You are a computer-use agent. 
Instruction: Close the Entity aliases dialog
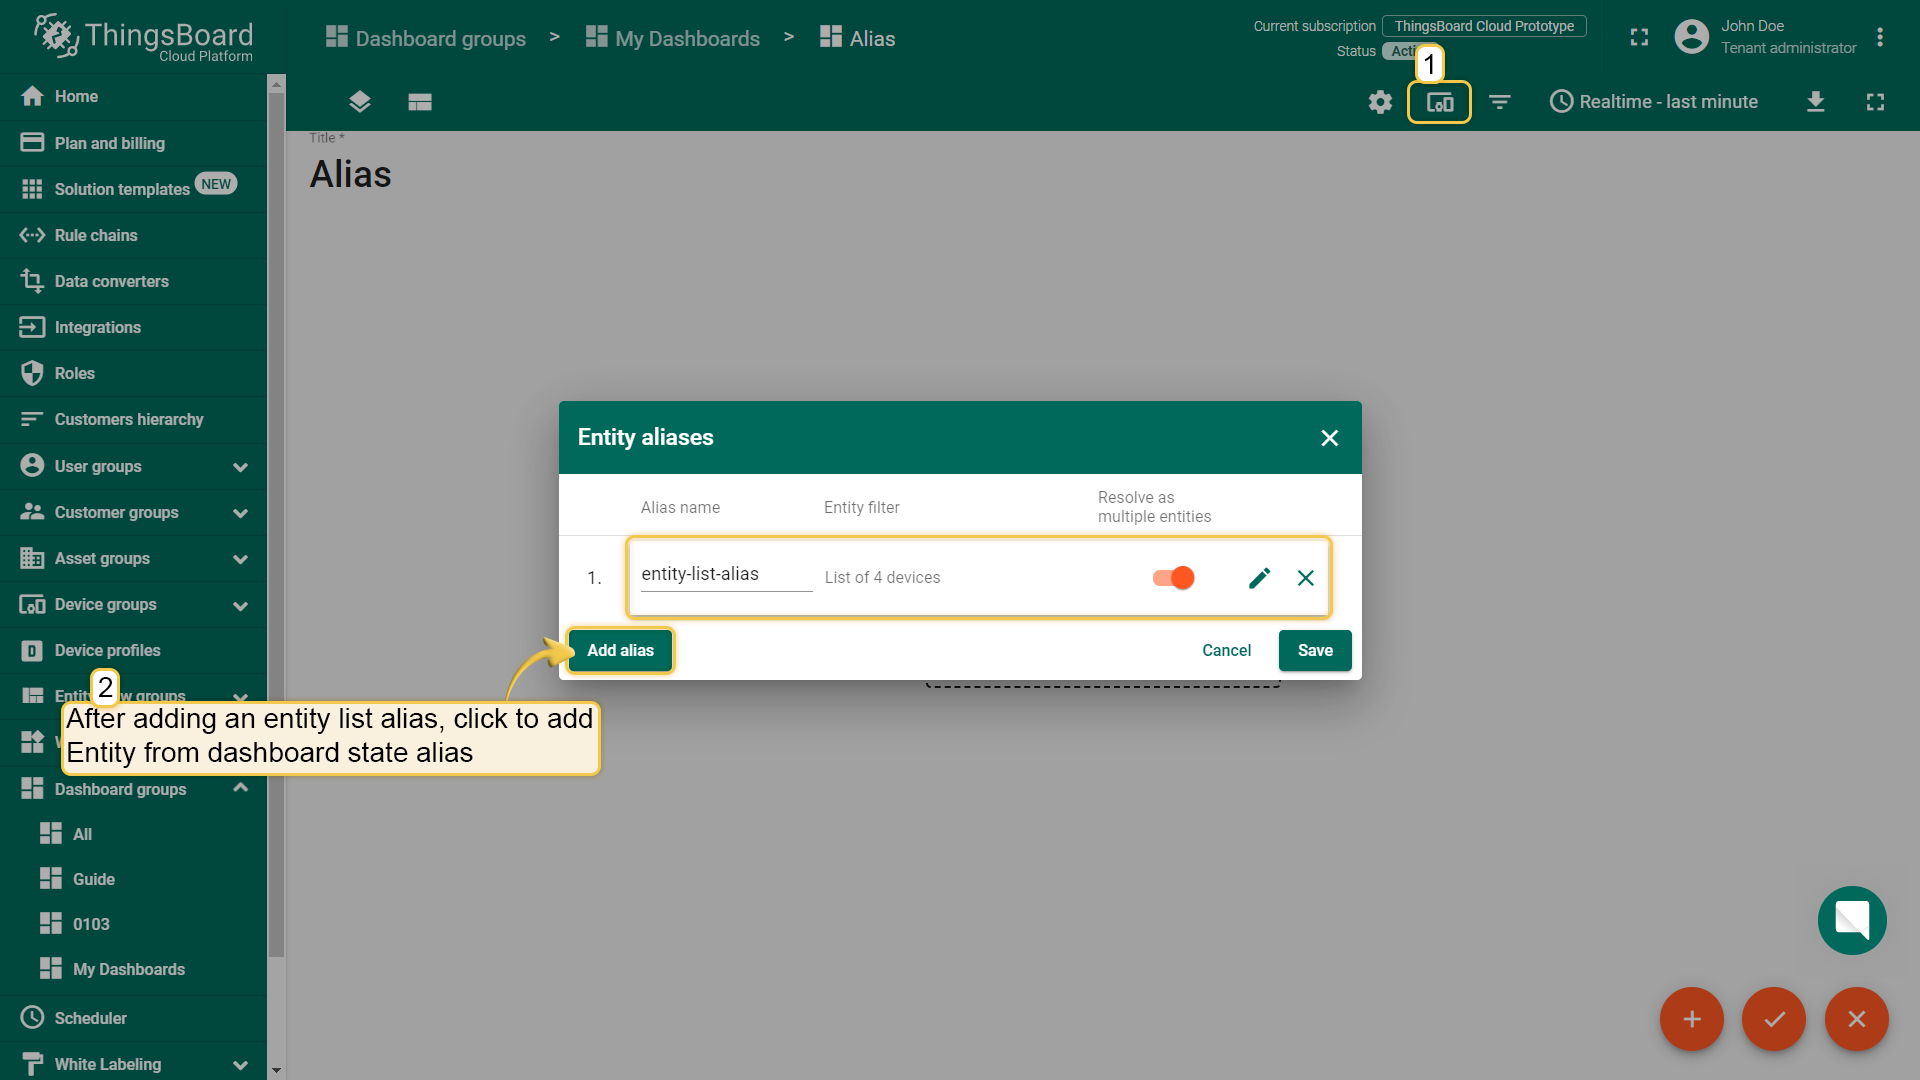(1329, 438)
